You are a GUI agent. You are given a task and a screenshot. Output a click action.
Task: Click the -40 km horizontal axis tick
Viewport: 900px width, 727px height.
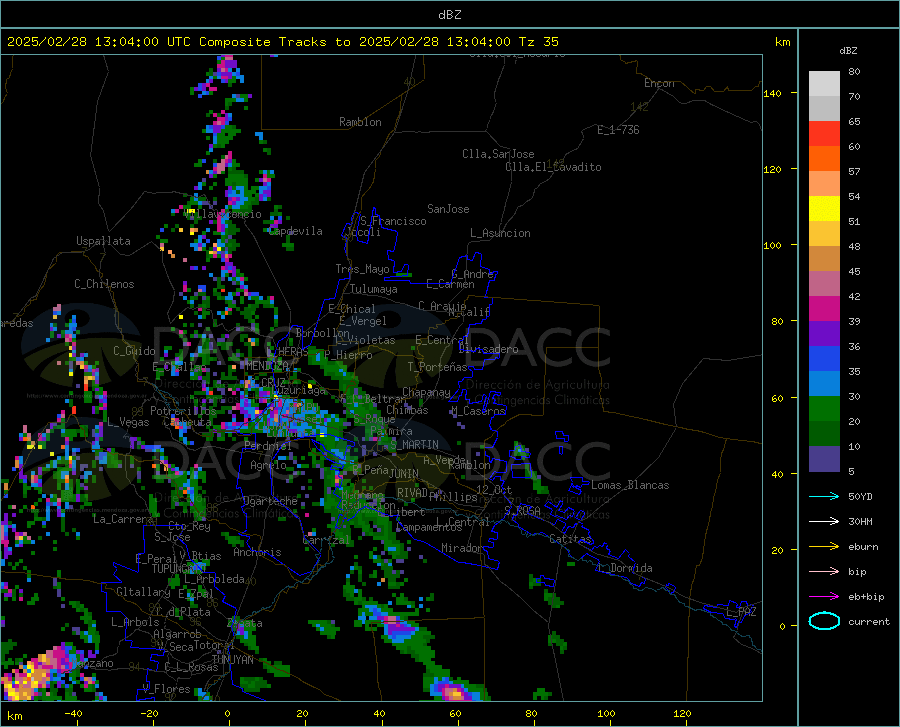(73, 714)
